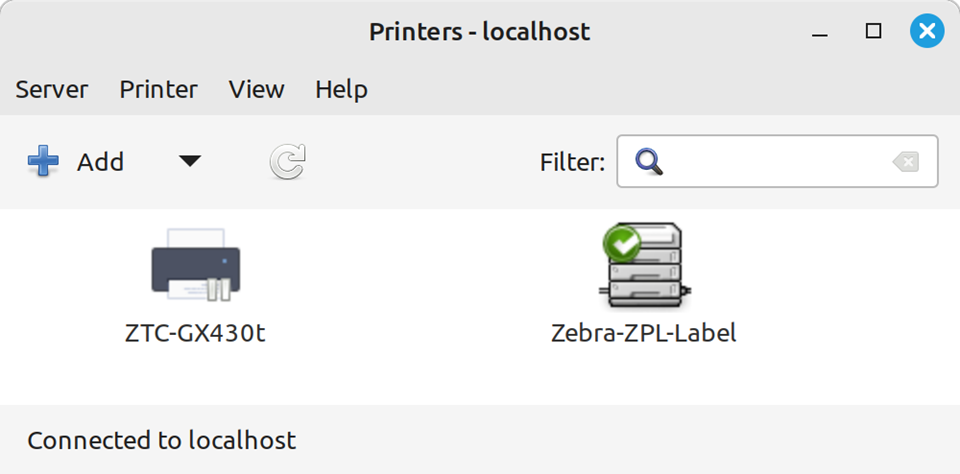Open the Server menu
960x474 pixels.
(52, 89)
